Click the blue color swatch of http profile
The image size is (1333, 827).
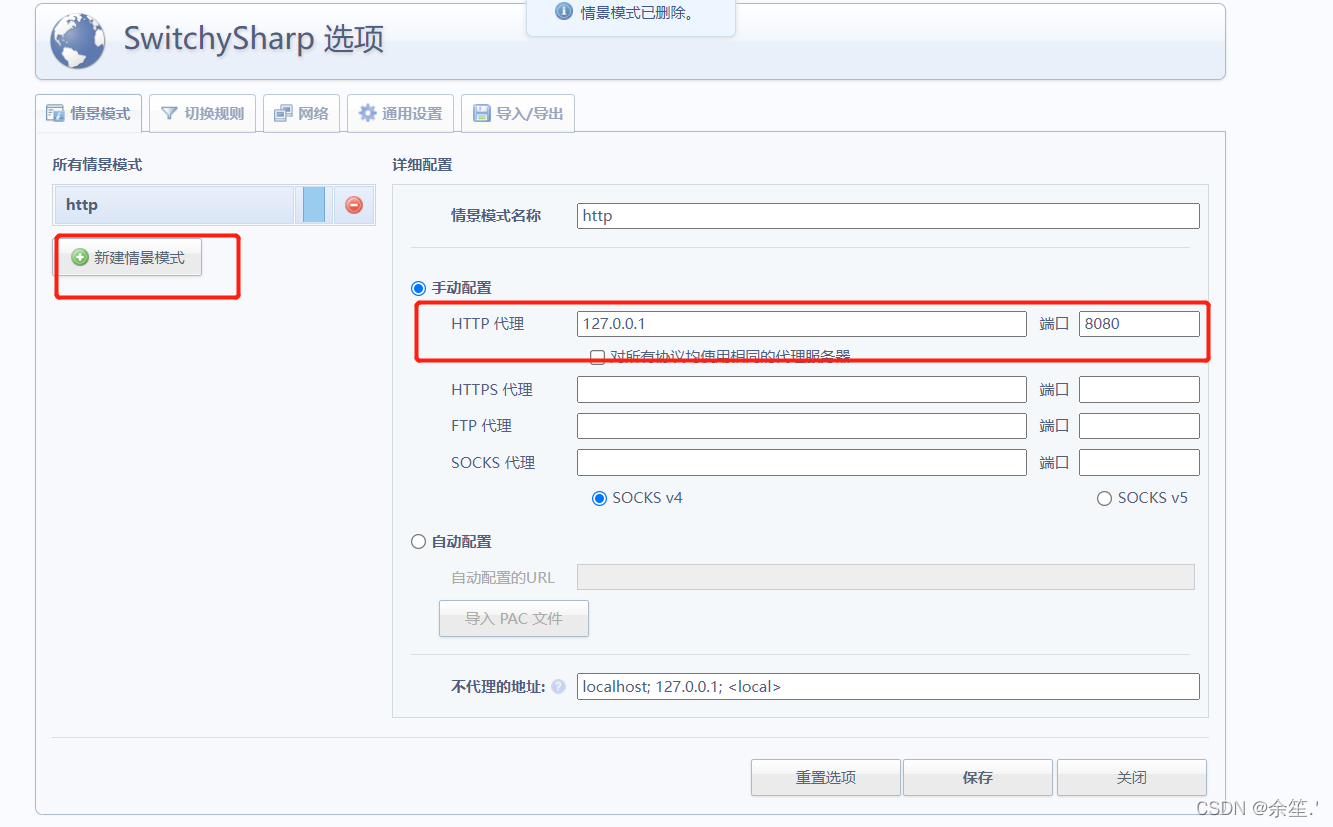tap(314, 205)
